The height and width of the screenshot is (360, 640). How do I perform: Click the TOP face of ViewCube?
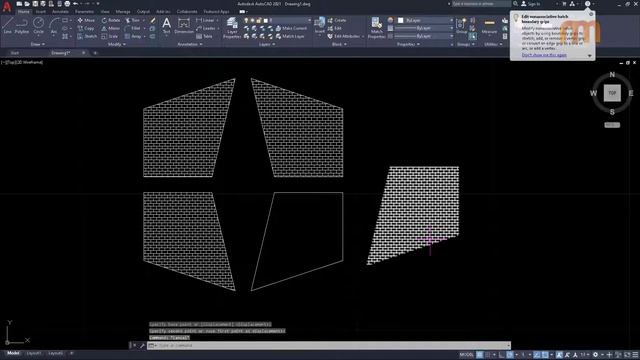click(612, 93)
